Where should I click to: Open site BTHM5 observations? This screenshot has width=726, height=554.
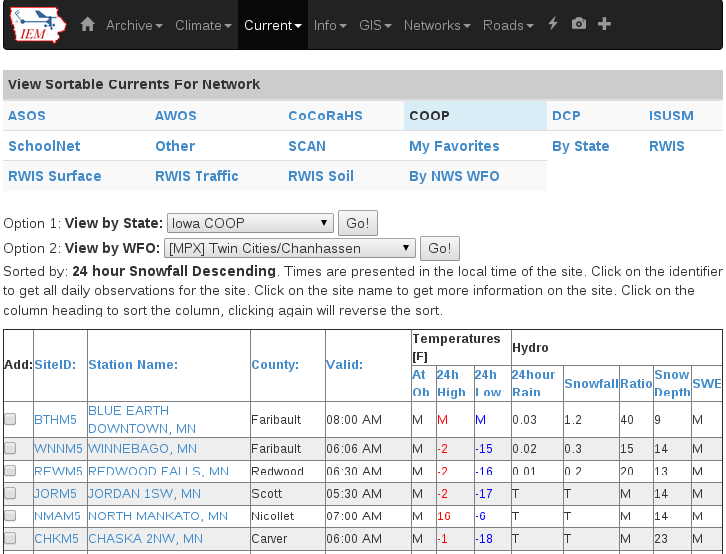coord(55,419)
